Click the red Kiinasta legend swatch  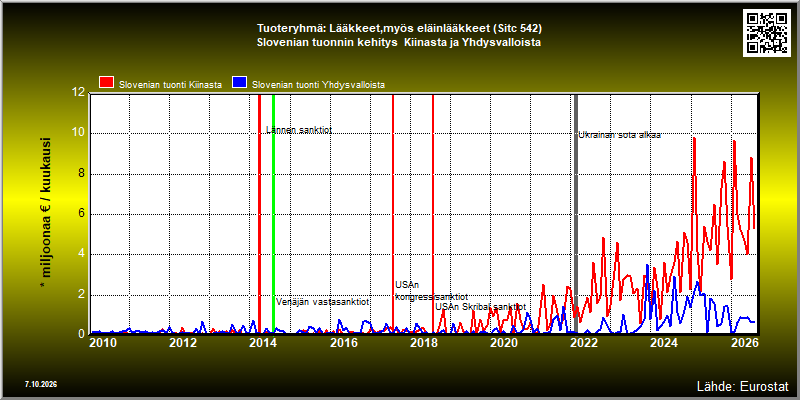point(107,83)
